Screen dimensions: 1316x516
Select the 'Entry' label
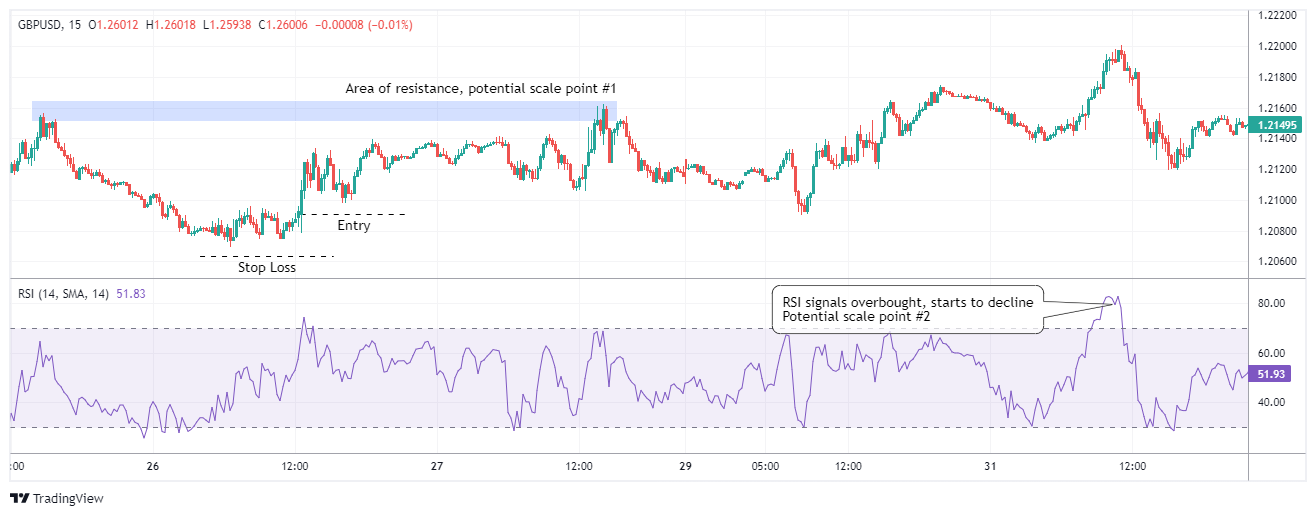[353, 226]
